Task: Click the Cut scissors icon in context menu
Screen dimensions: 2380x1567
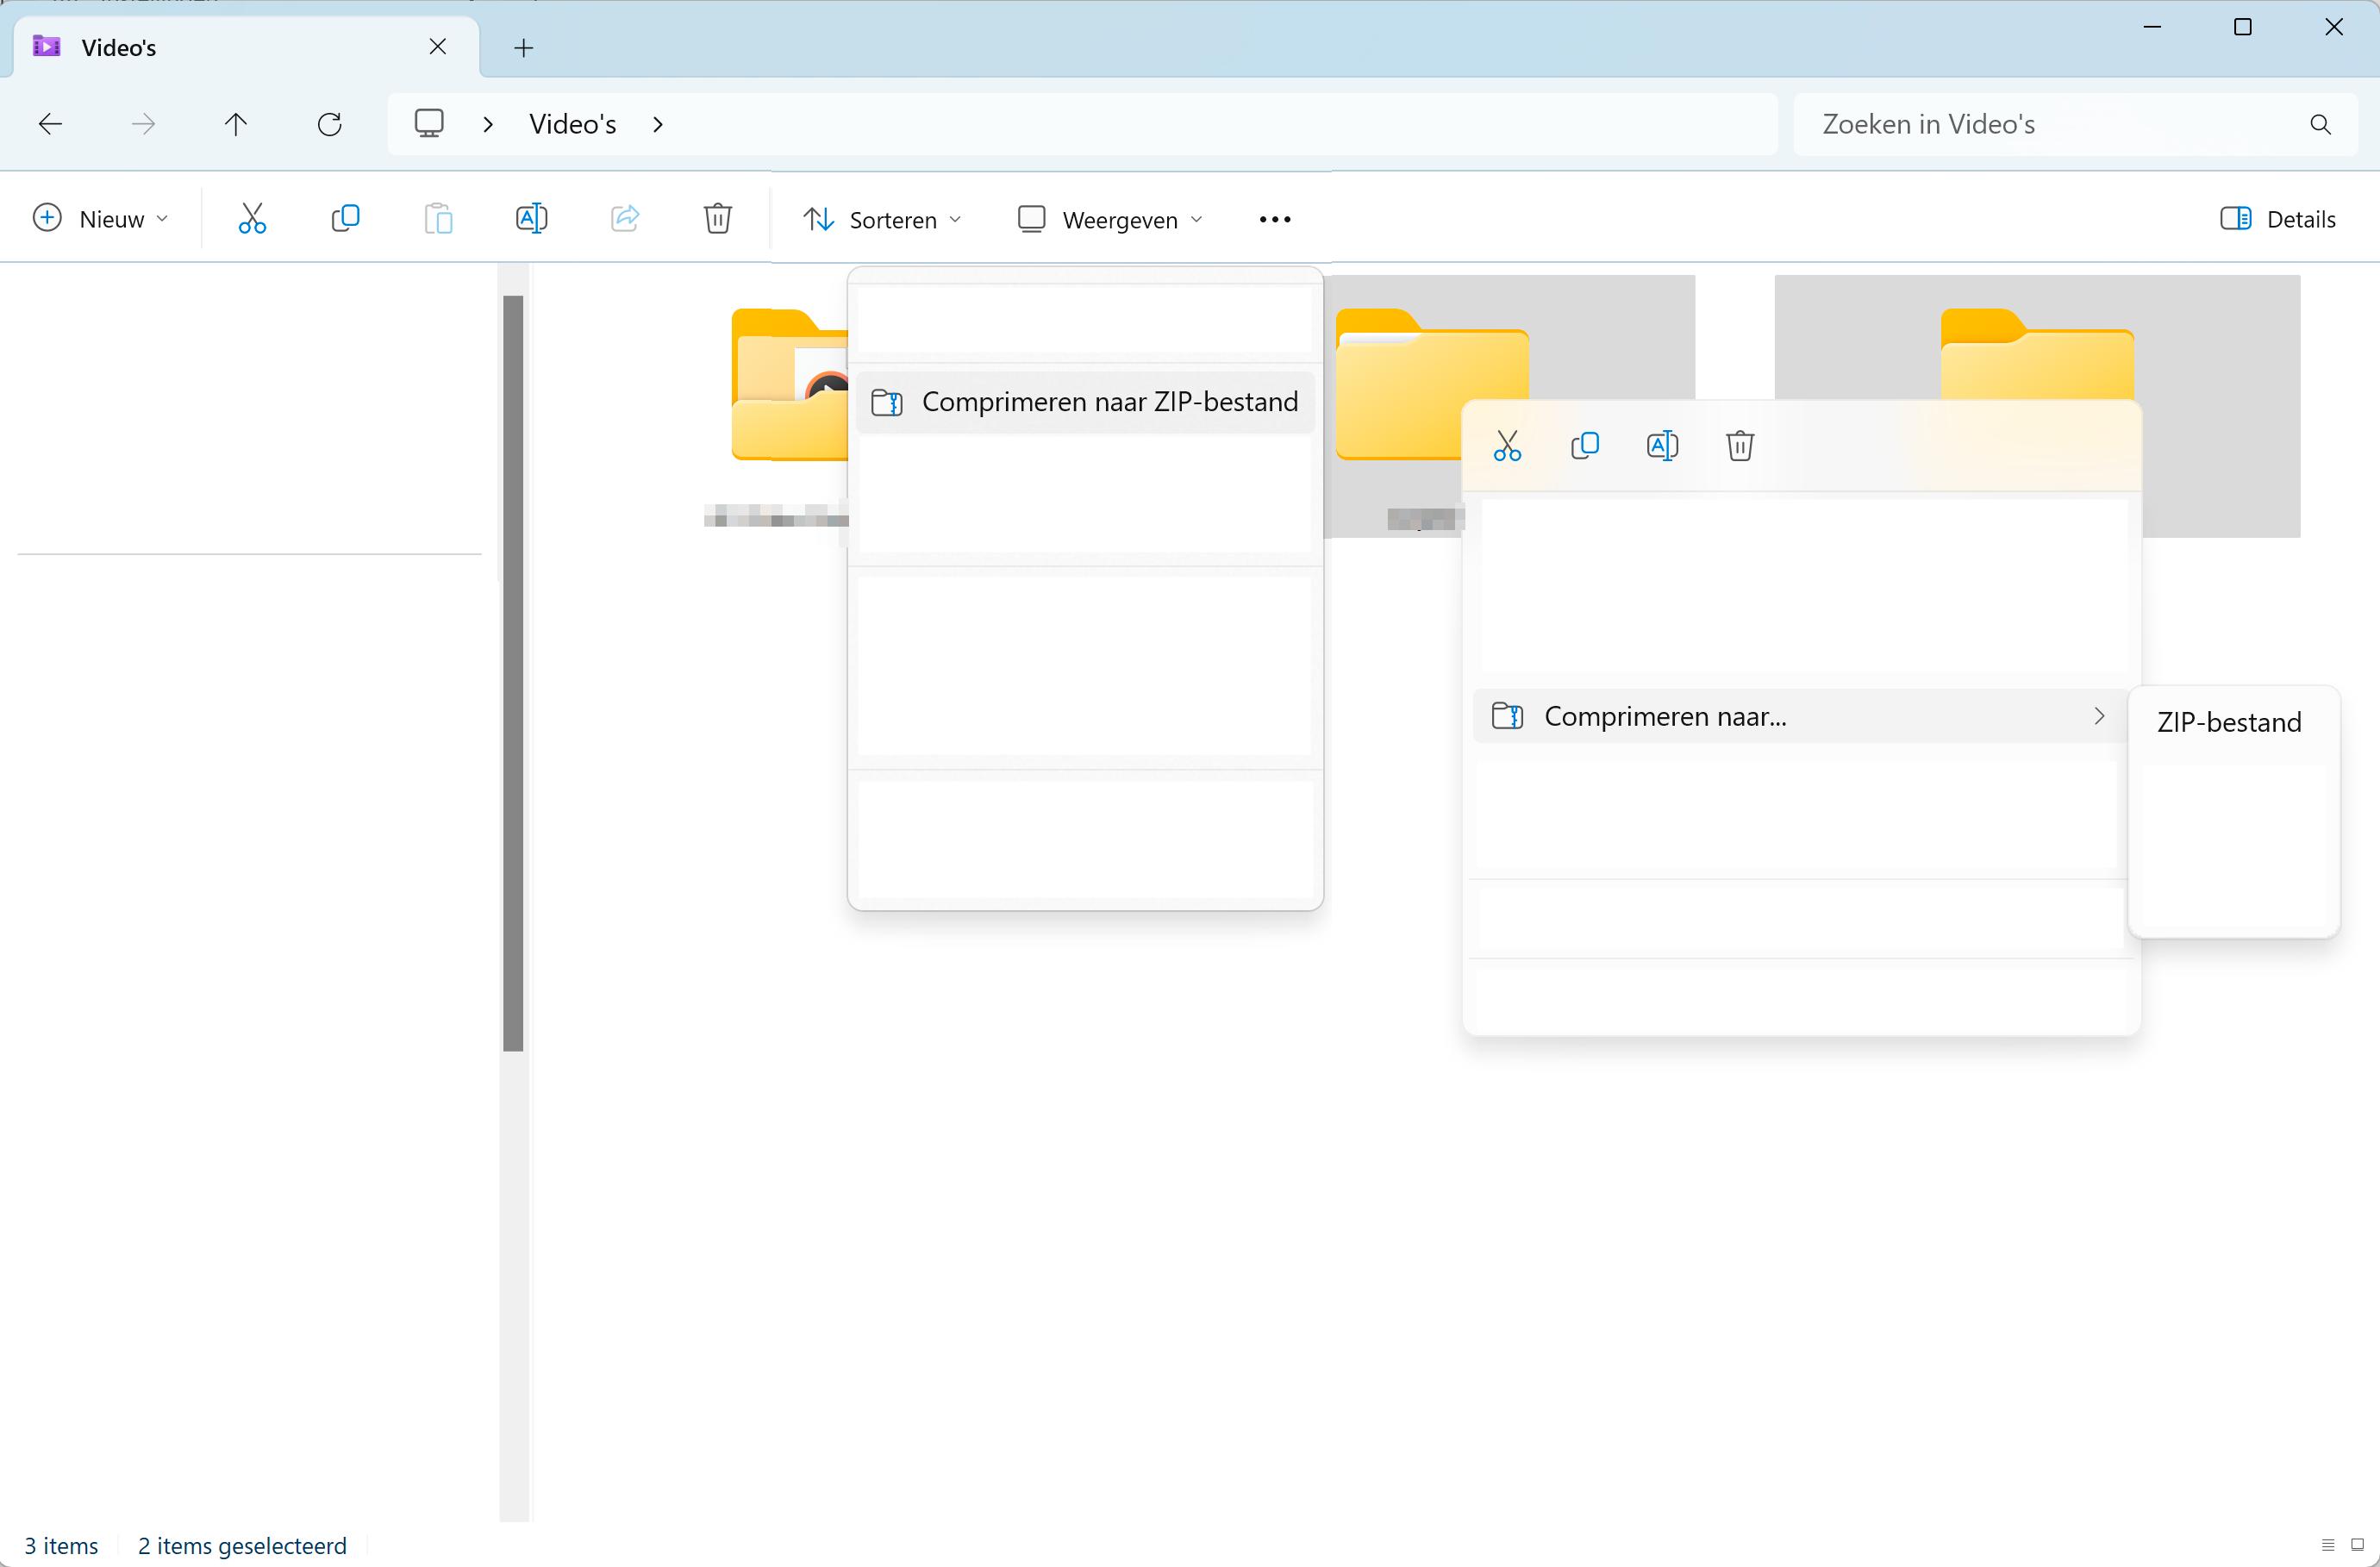Action: point(1507,446)
